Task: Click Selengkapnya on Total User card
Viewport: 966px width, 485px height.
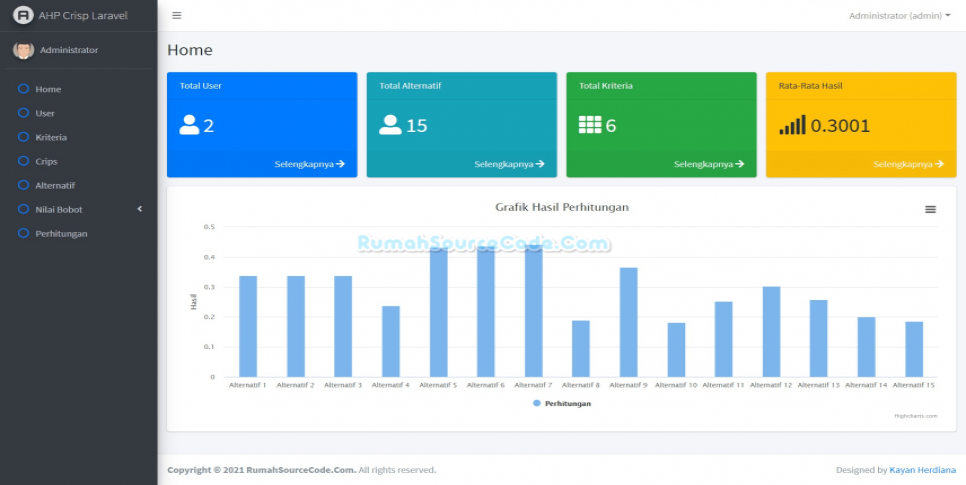Action: (309, 164)
